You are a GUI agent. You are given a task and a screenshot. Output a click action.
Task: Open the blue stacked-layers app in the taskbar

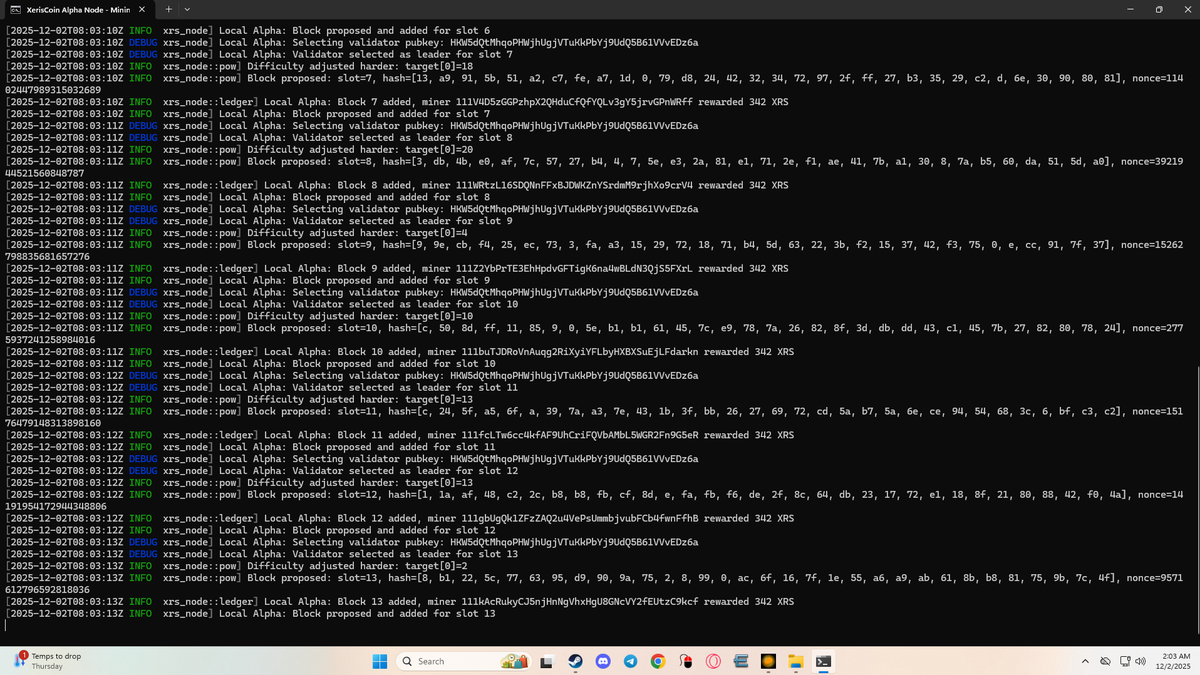(x=741, y=661)
